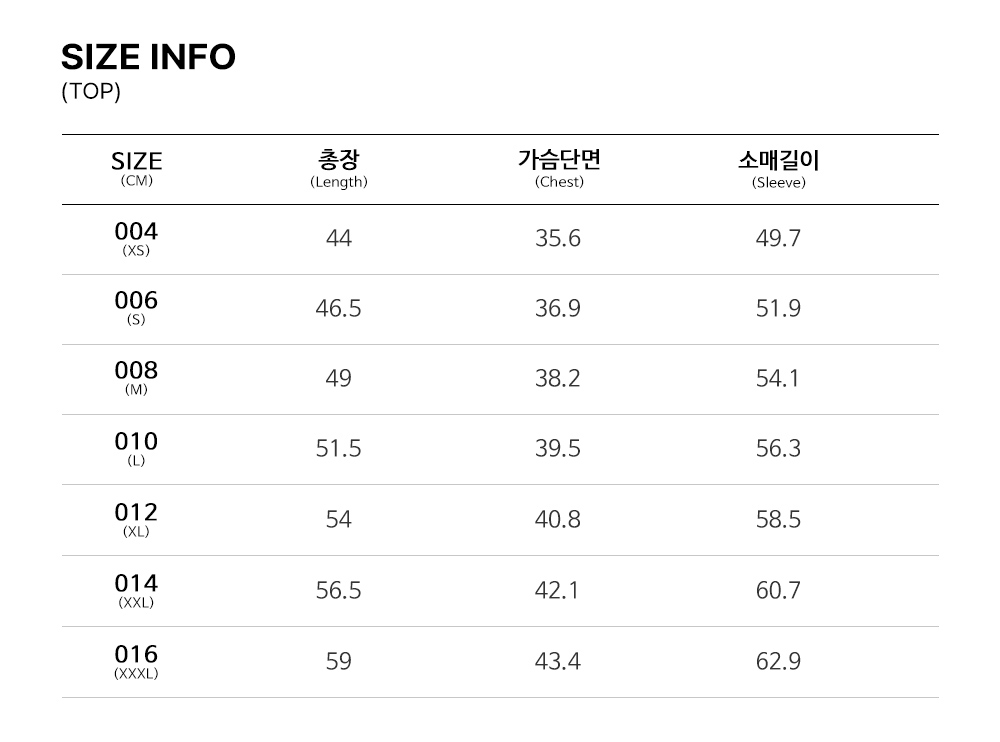Click the length value 44
This screenshot has height=742, width=1000.
click(x=339, y=238)
